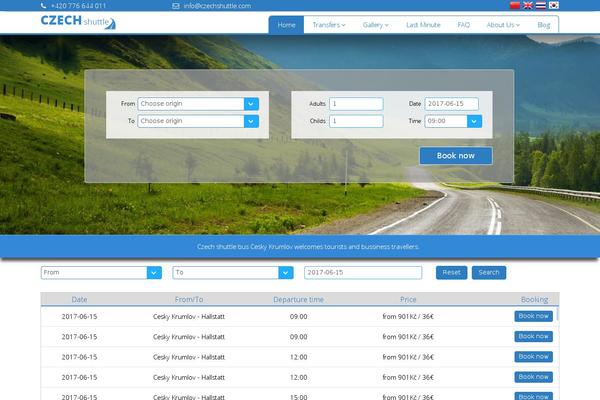Click the Reset button
The image size is (600, 400).
[x=452, y=273]
